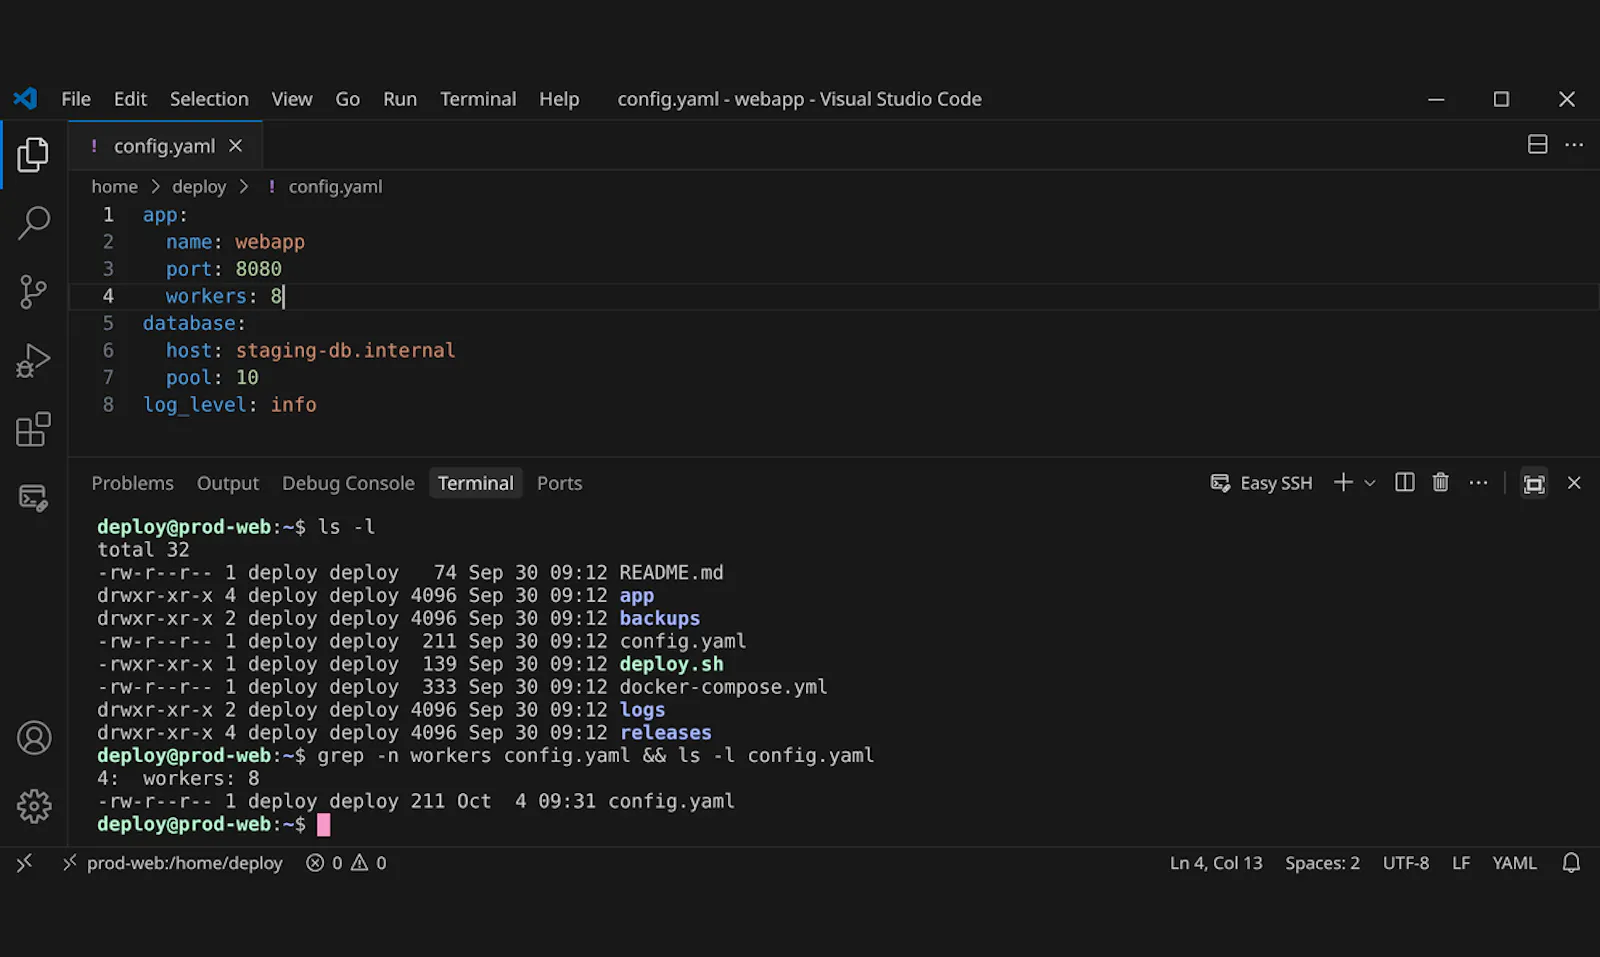This screenshot has height=957, width=1600.
Task: Create a new terminal with plus icon
Action: 1343,482
